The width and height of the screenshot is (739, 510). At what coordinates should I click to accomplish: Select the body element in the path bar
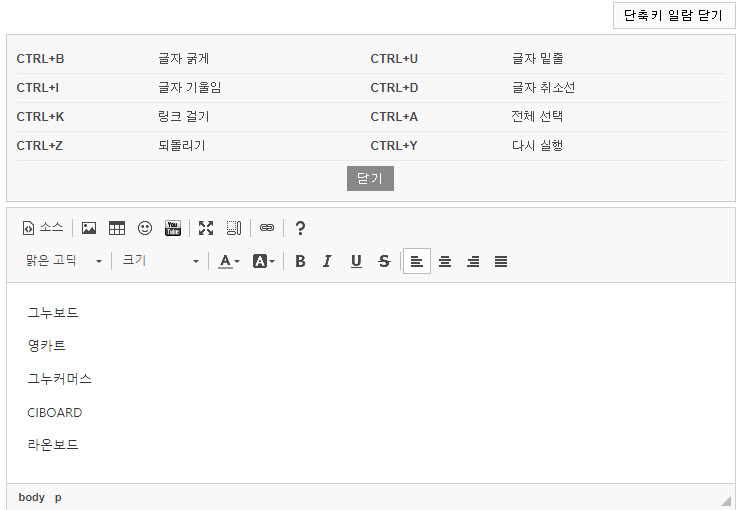pyautogui.click(x=31, y=497)
